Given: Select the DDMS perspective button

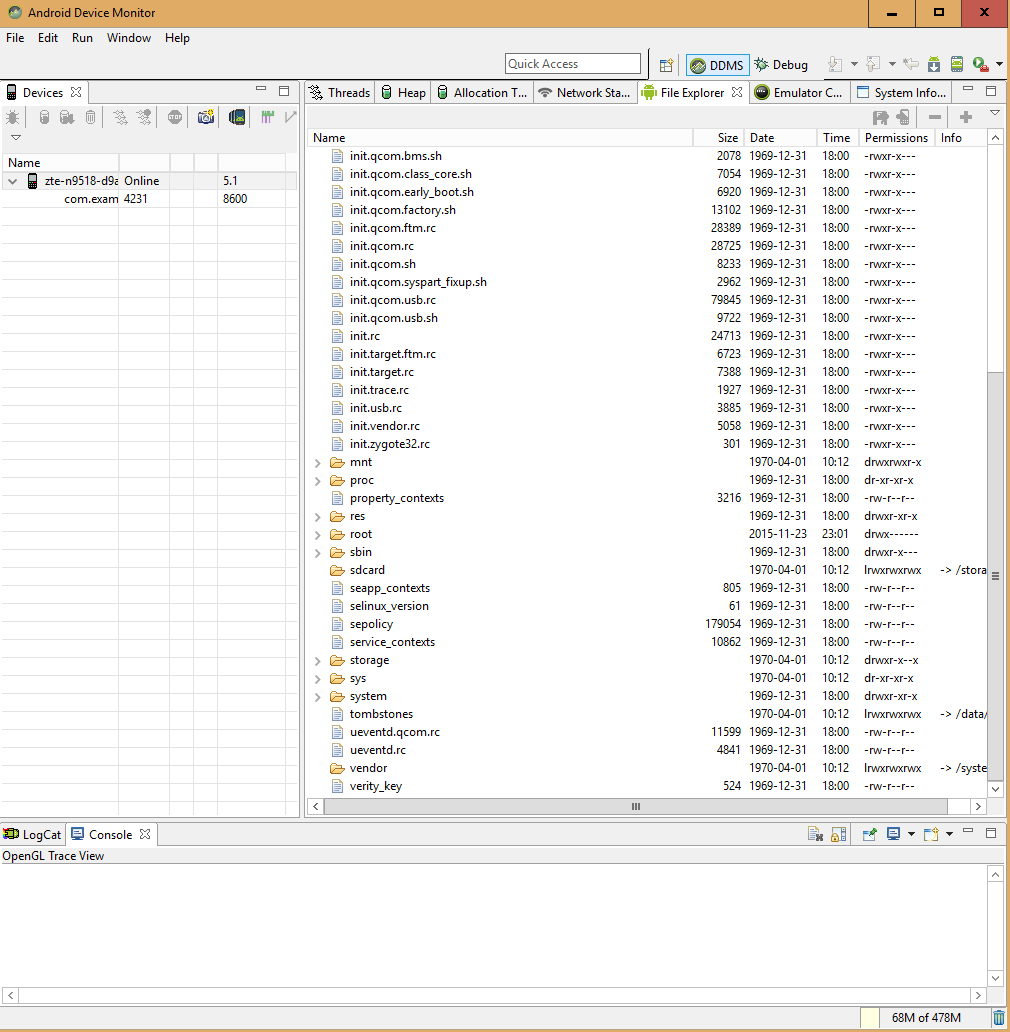Looking at the screenshot, I should [x=717, y=65].
